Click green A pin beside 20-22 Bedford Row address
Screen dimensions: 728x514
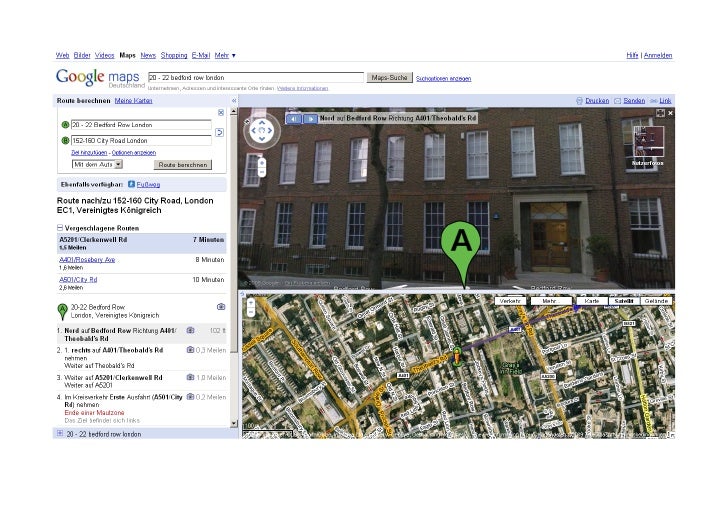coord(62,312)
